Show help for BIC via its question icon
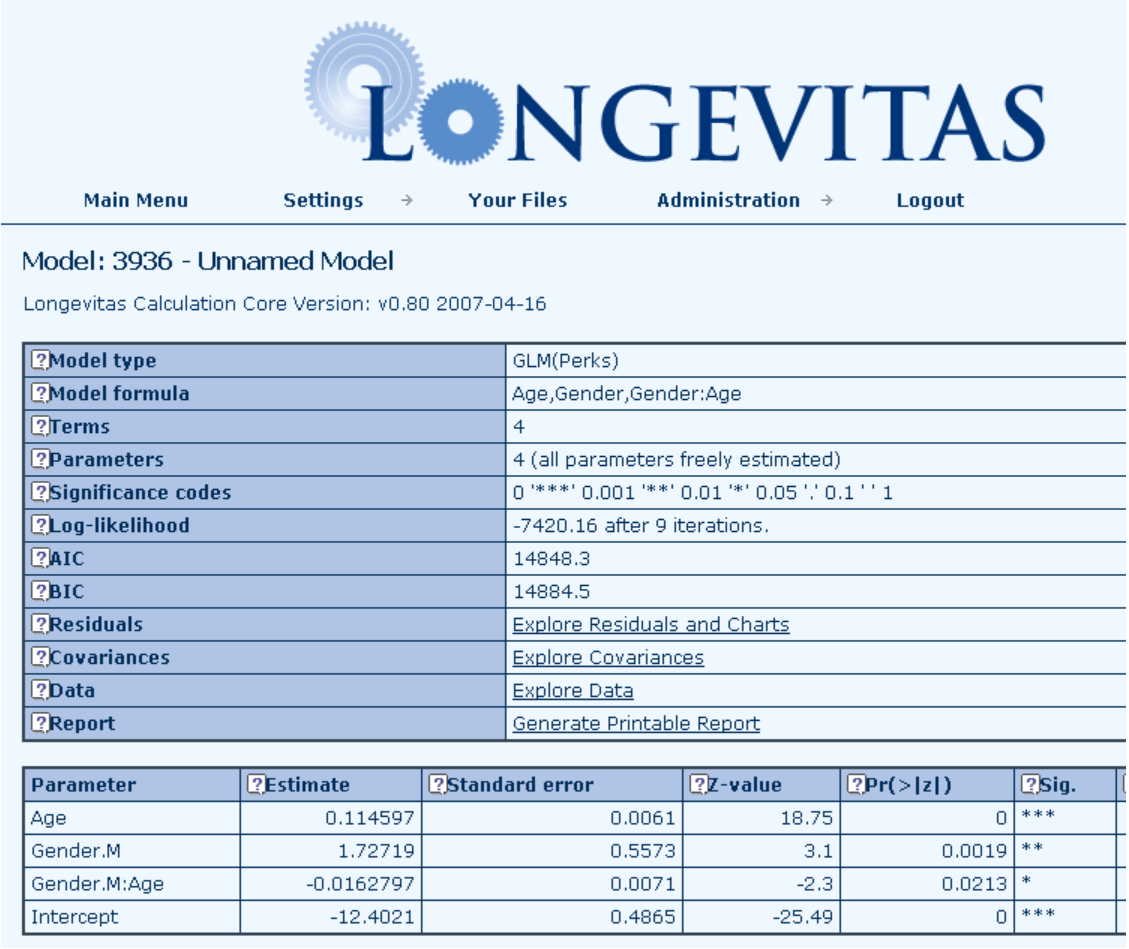The image size is (1129, 949). click(40, 592)
